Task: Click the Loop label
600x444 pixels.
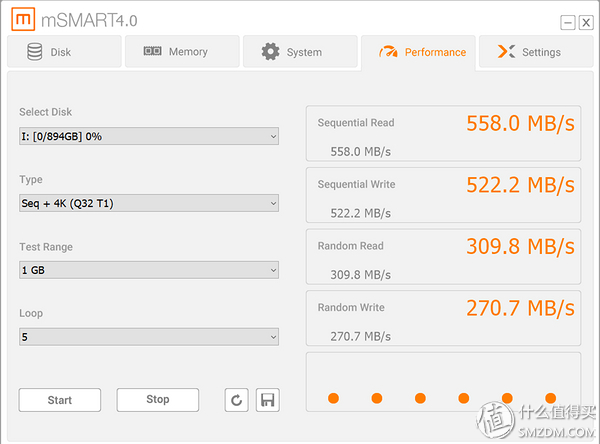Action: tap(31, 313)
